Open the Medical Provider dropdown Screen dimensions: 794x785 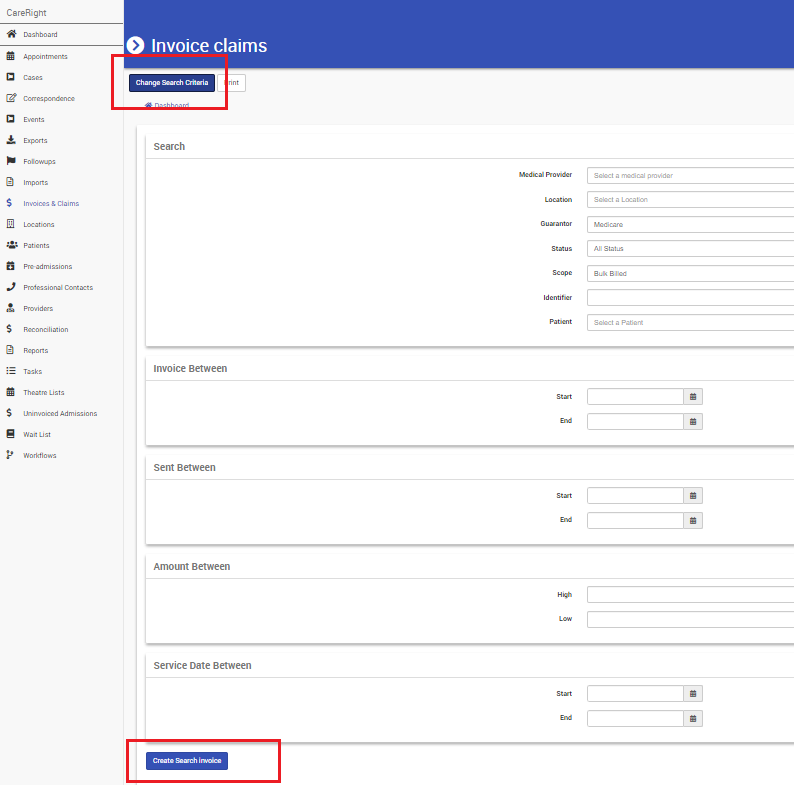(690, 175)
